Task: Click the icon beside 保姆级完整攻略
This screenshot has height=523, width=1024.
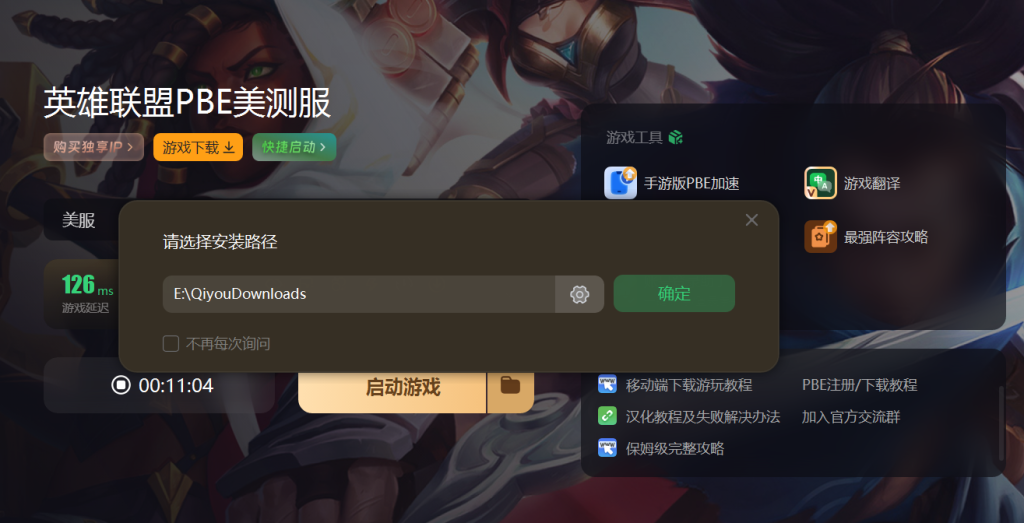Action: (x=607, y=448)
